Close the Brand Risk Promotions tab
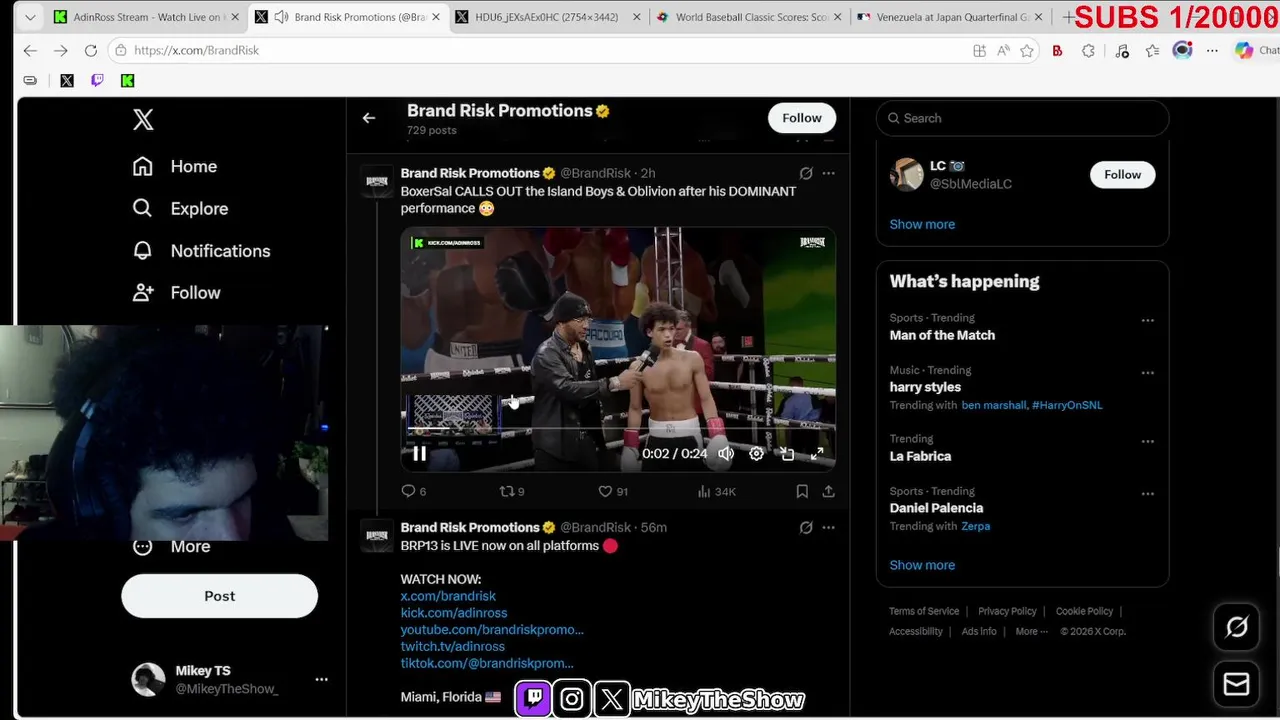 click(436, 17)
